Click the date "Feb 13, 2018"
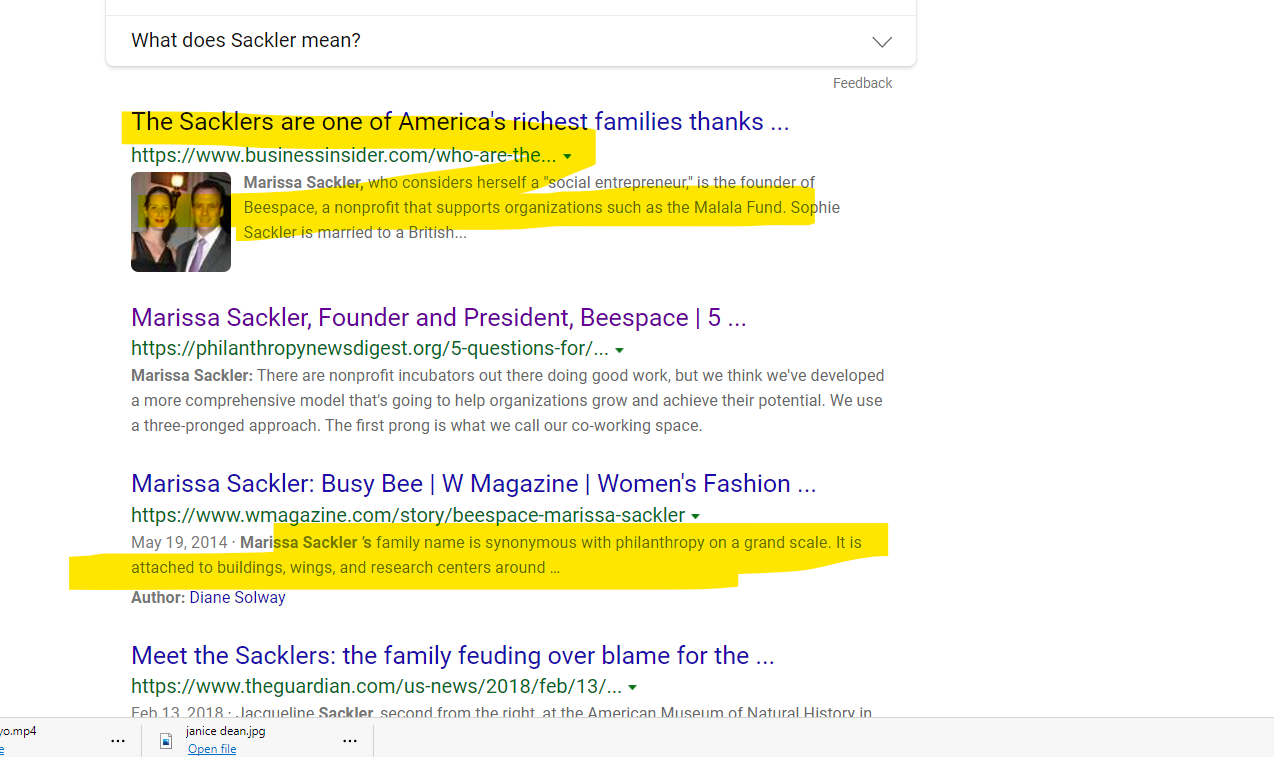The height and width of the screenshot is (757, 1274). tap(177, 713)
